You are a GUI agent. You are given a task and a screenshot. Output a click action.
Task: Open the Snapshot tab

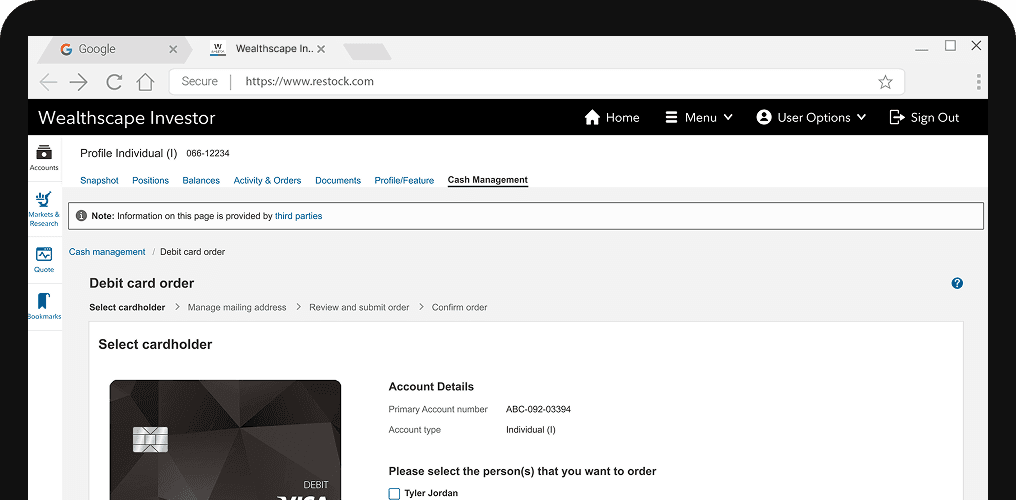[99, 181]
